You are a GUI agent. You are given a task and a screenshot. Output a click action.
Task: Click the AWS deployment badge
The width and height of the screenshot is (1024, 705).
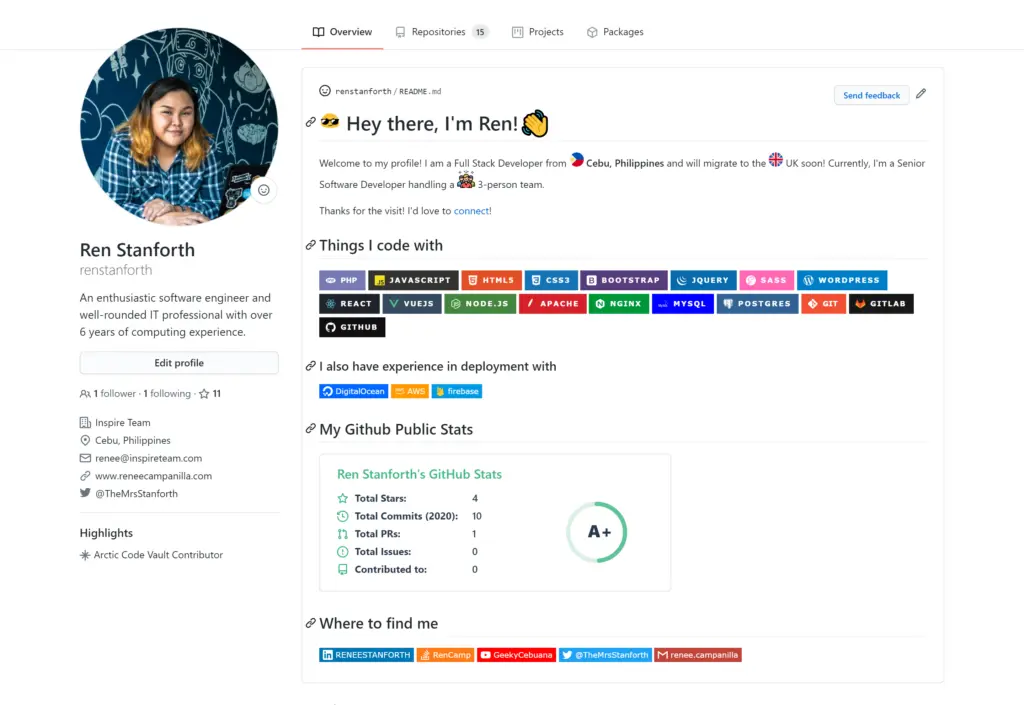coord(410,391)
